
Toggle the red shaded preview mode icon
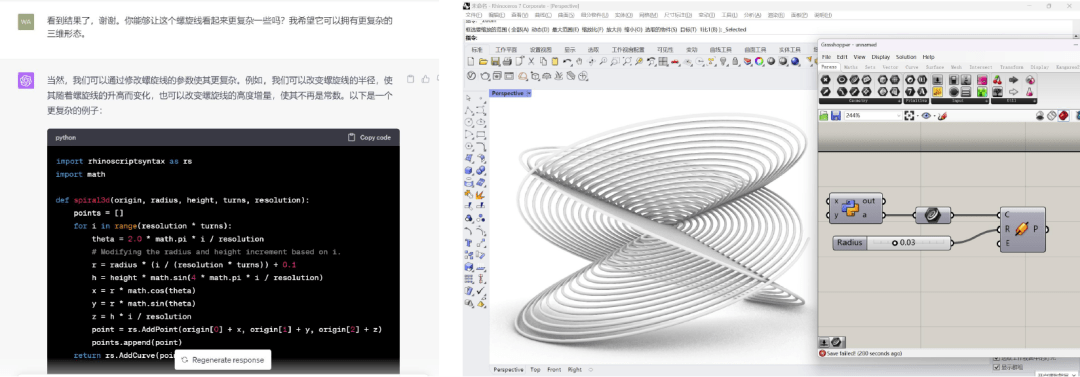pyautogui.click(x=1063, y=116)
